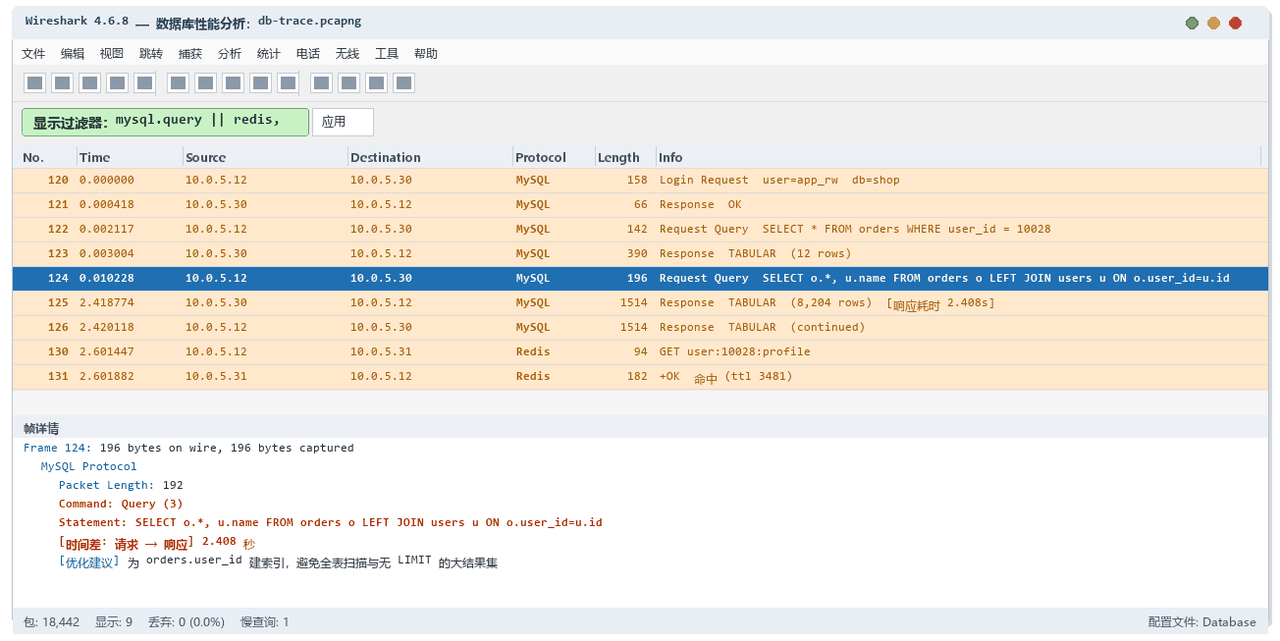Open the 帮助 menu

coord(426,54)
